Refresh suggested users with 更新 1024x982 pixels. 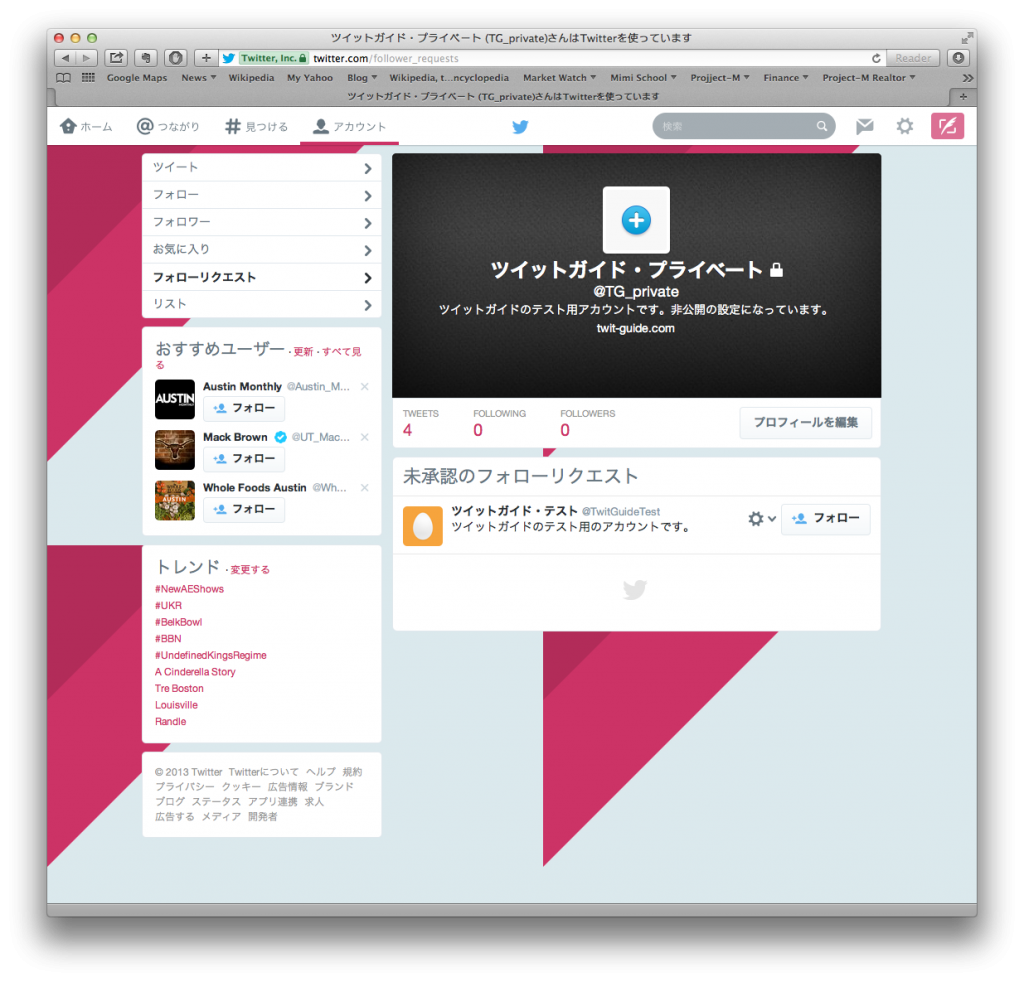point(303,352)
